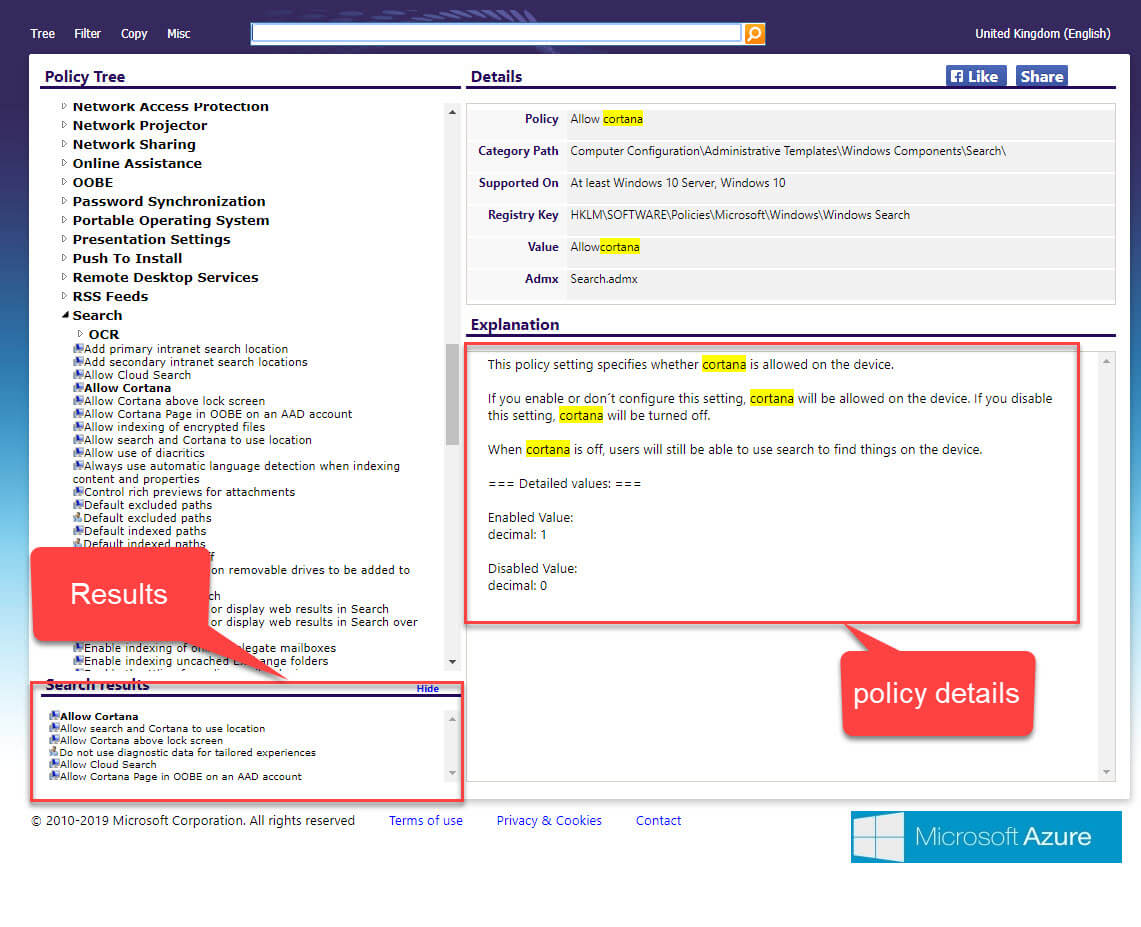Expand the Remote Desktop Services node
Screen dimensions: 1141x927
click(x=64, y=277)
